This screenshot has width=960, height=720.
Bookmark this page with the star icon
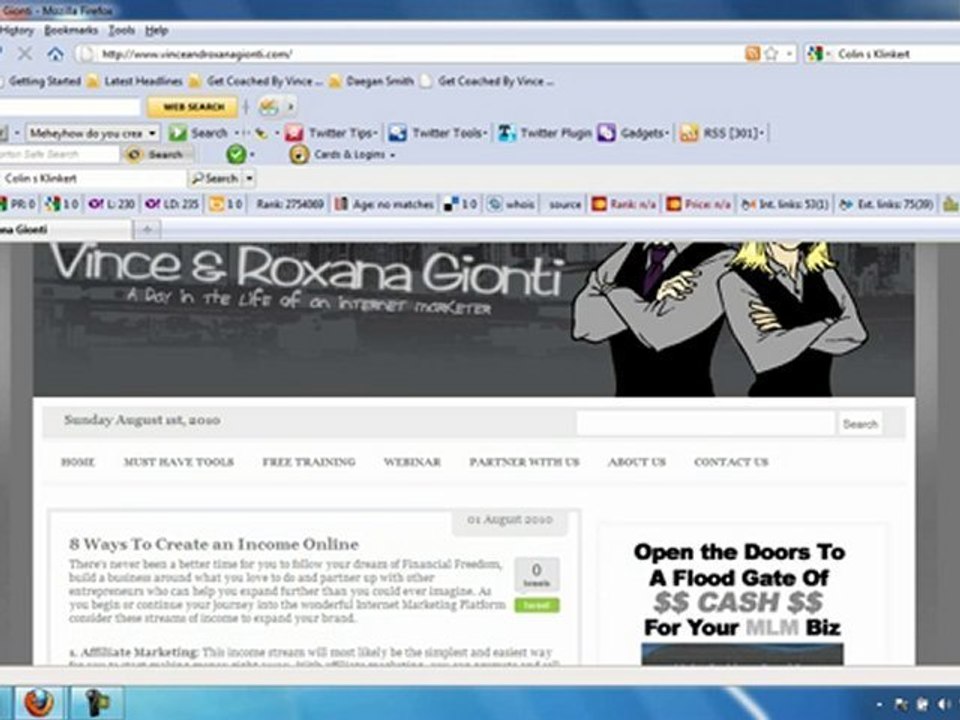pyautogui.click(x=771, y=54)
